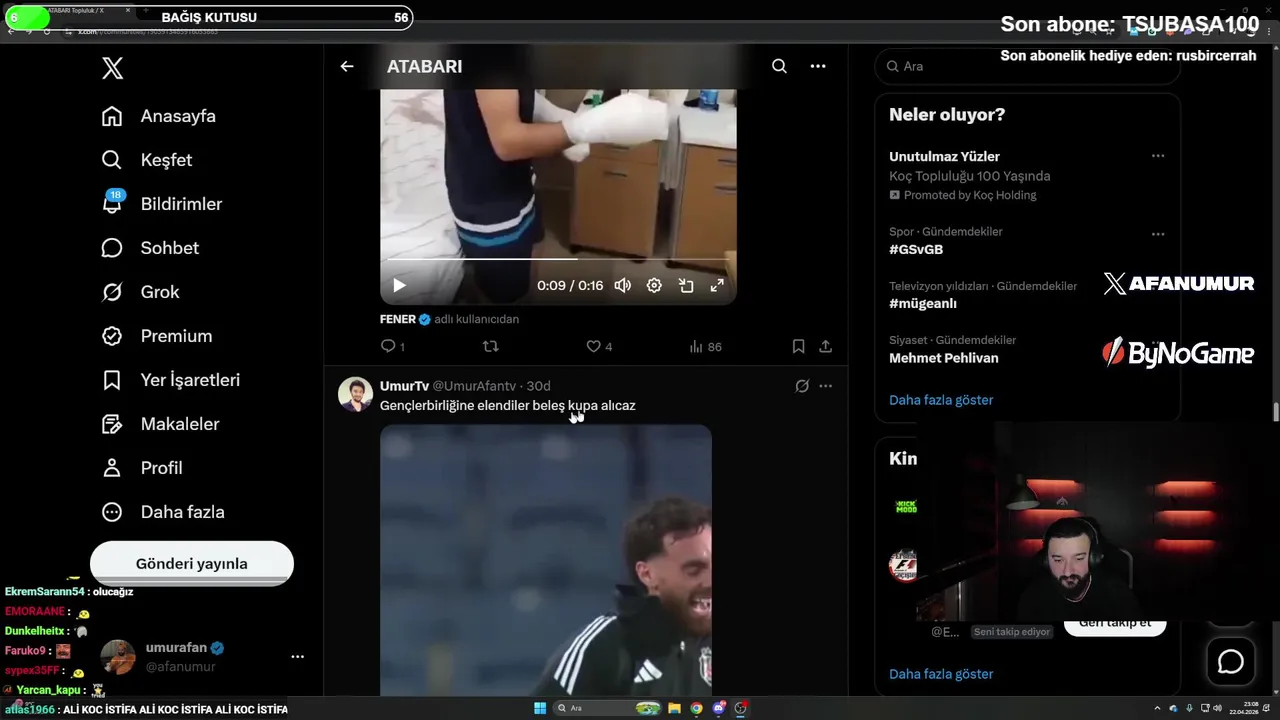Viewport: 1280px width, 720px height.
Task: Open #GSvGB trending topic
Action: [916, 250]
